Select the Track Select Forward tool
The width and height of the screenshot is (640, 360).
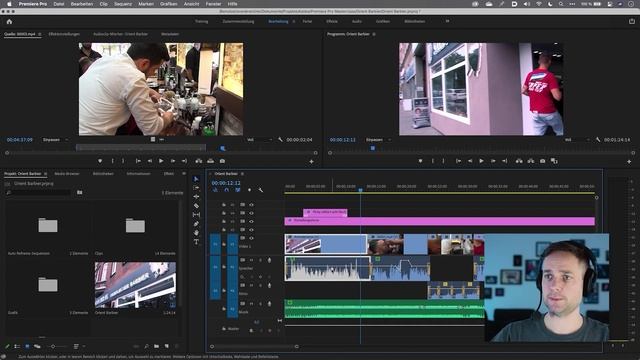tap(196, 188)
